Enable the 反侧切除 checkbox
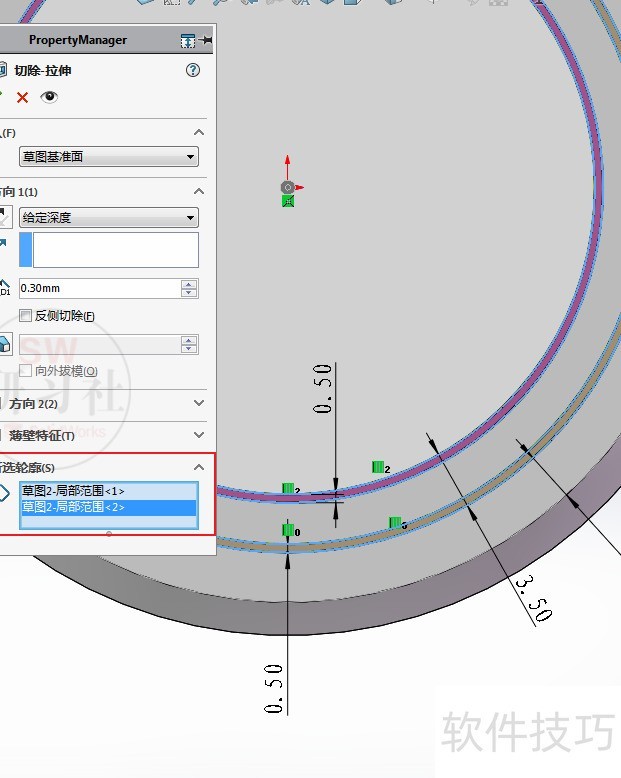Image resolution: width=621 pixels, height=778 pixels. (26, 316)
